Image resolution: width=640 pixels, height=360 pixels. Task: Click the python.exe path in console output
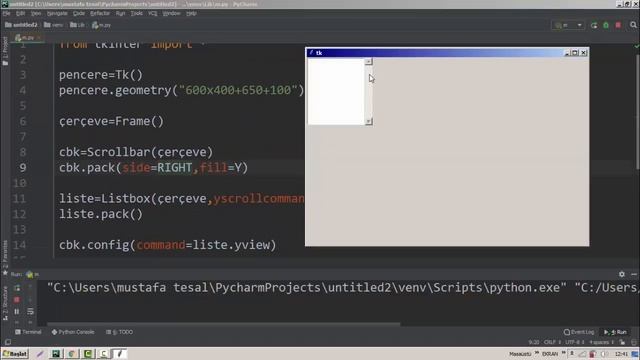tap(307, 288)
